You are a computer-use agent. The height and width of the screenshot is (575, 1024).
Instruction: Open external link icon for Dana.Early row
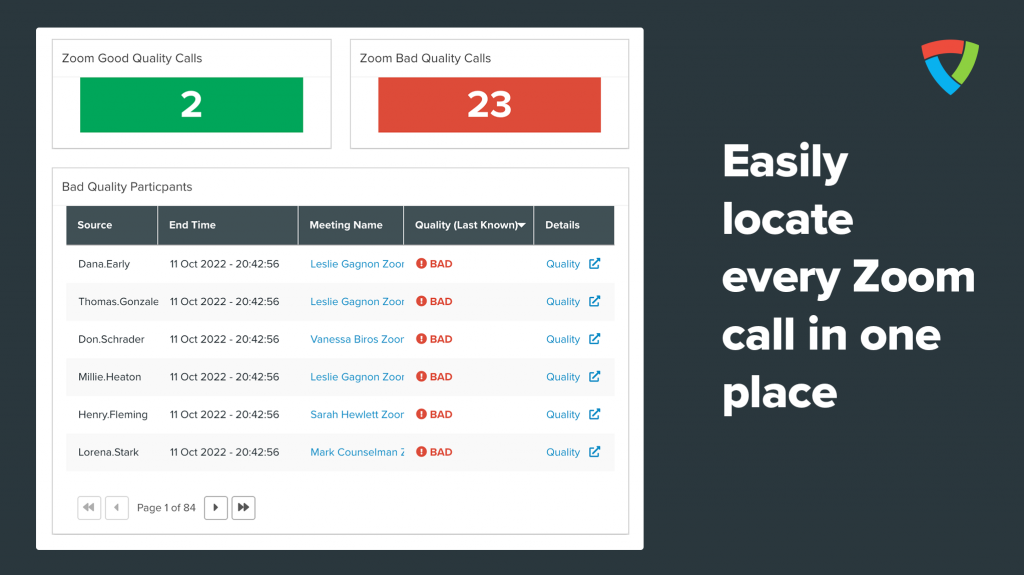tap(594, 263)
